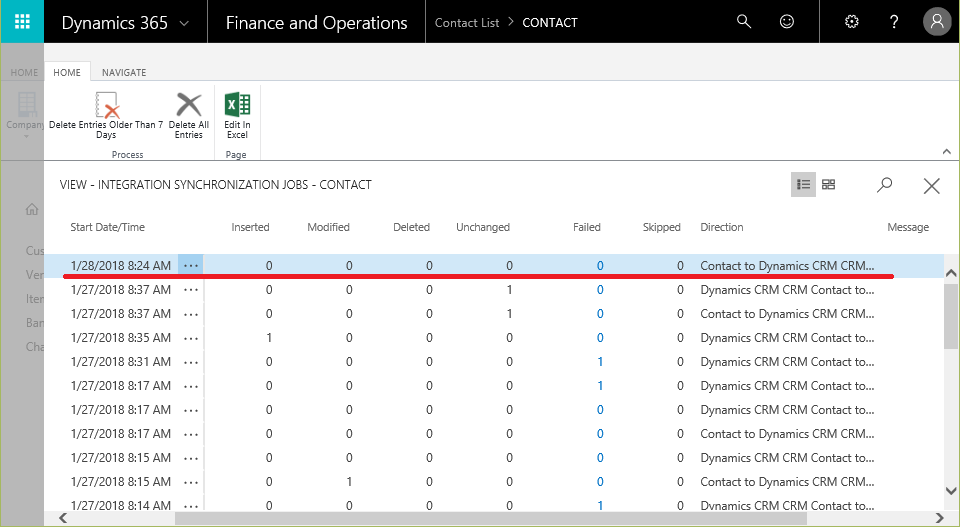Open the Dynamics 365 dropdown chevron
Viewport: 960px width, 527px height.
(x=184, y=23)
